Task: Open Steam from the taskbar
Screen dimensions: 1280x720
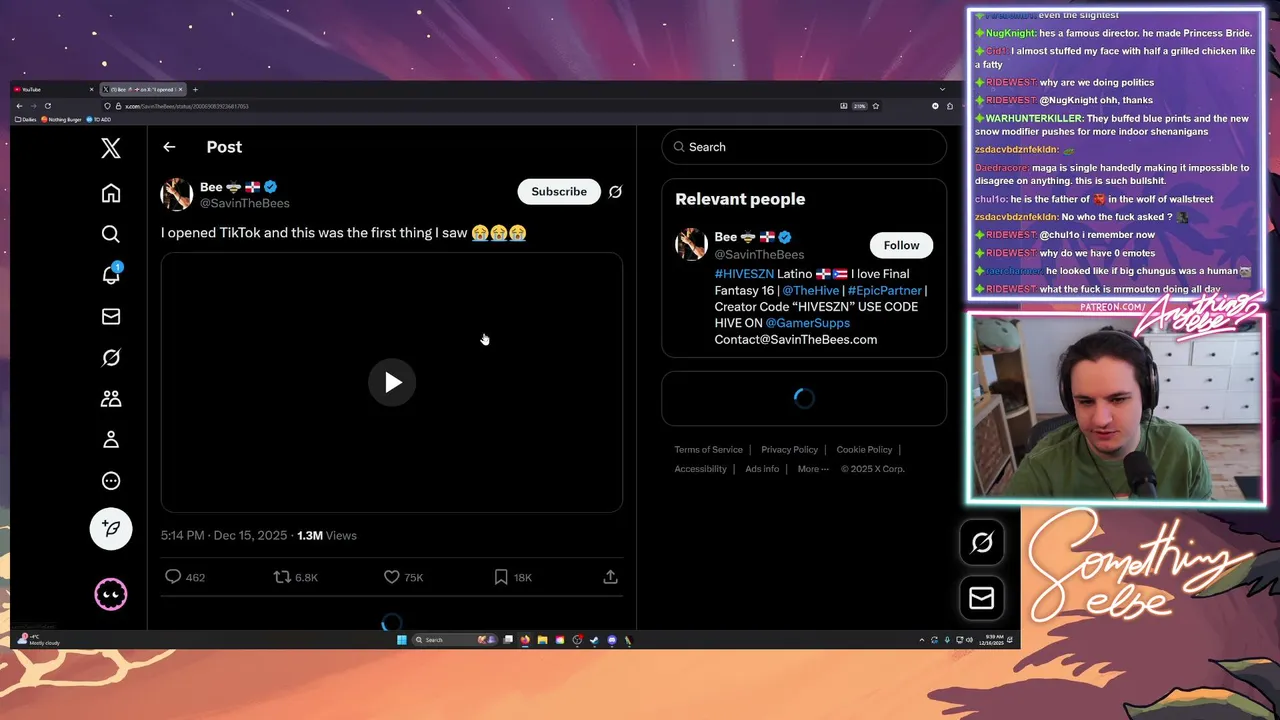Action: click(x=594, y=640)
